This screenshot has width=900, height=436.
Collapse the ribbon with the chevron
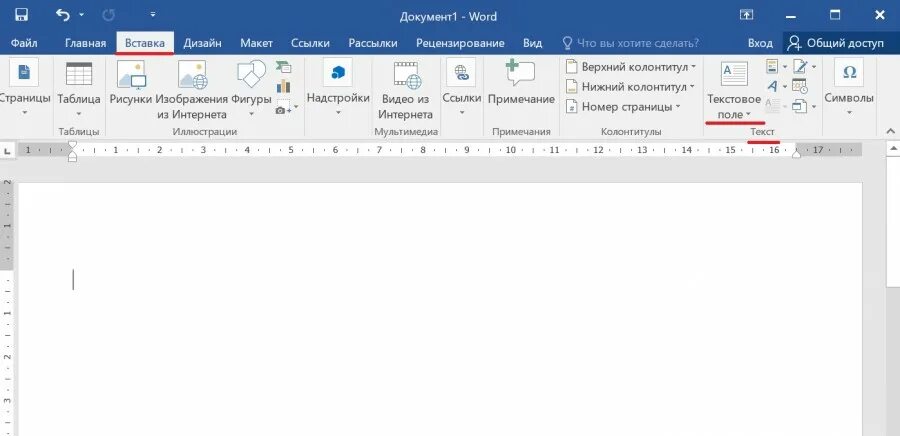(889, 131)
